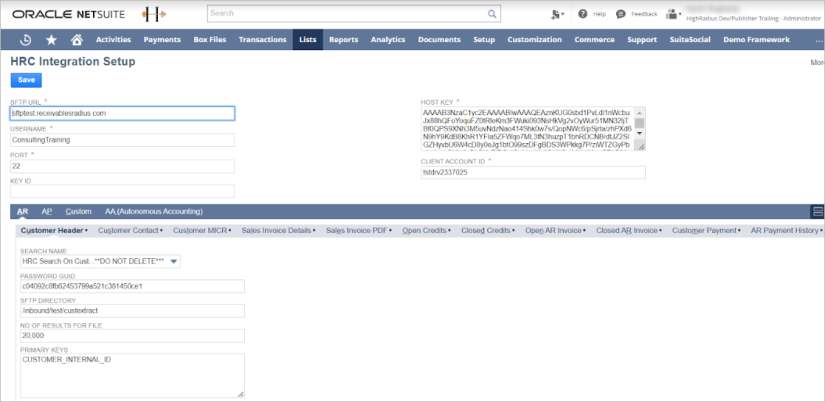
Task: Click the Host Key text area
Action: 528,129
